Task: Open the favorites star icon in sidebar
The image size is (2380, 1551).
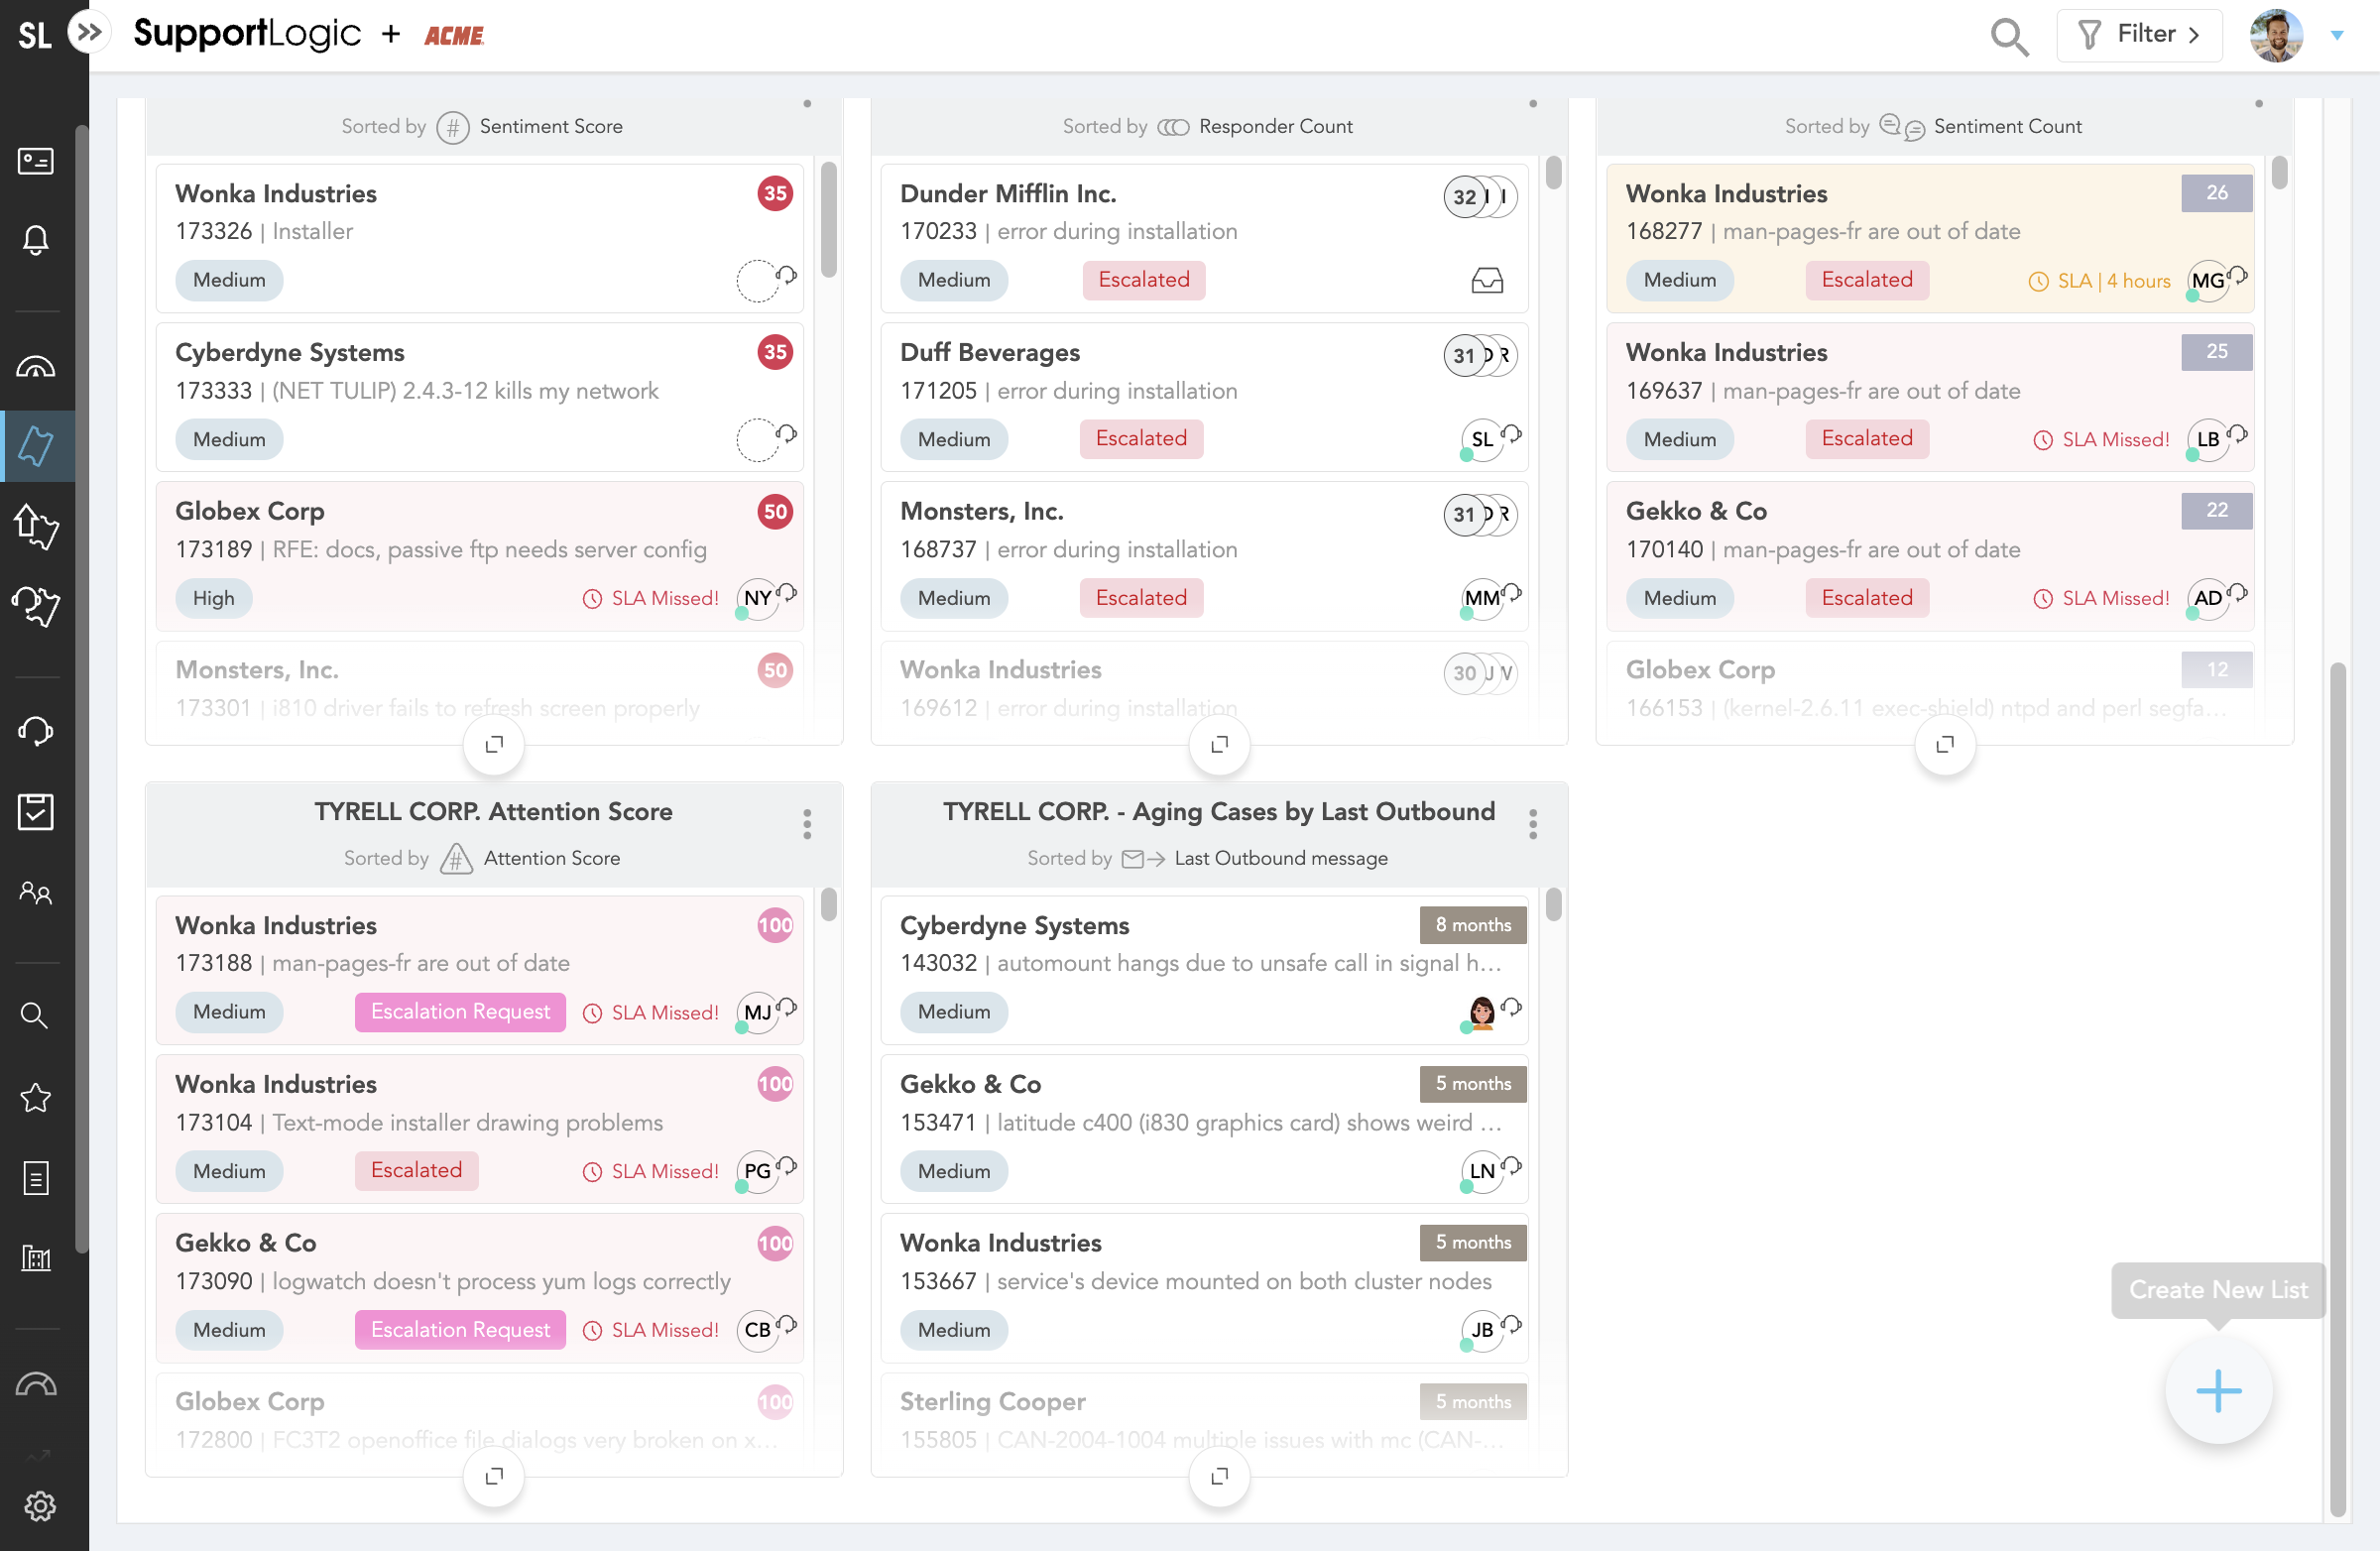Action: coord(36,1097)
